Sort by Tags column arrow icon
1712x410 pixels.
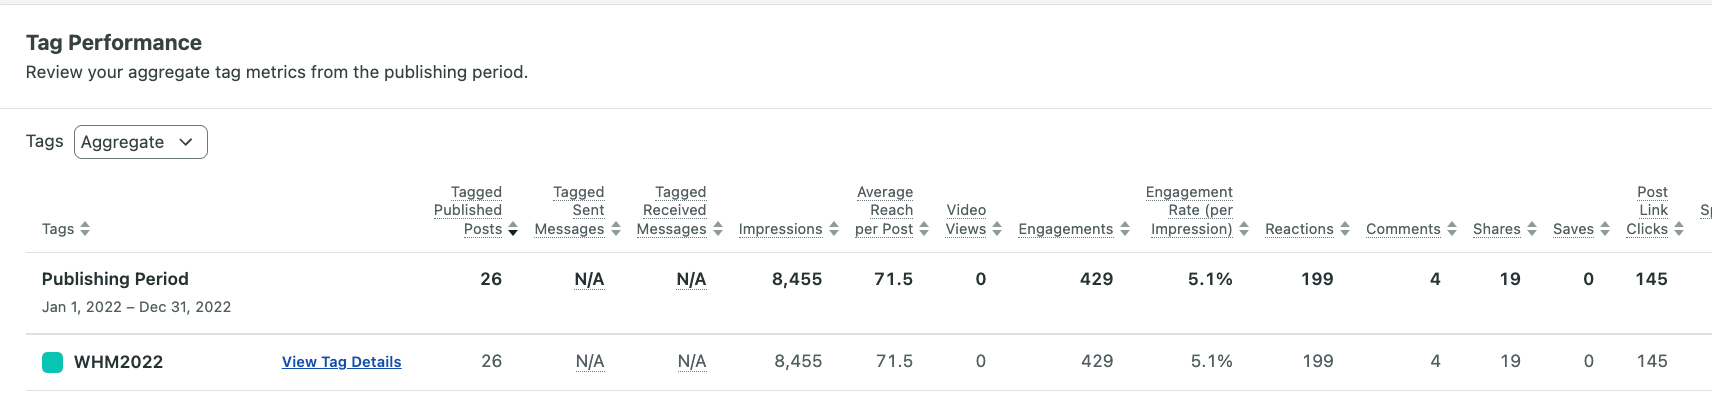(85, 229)
